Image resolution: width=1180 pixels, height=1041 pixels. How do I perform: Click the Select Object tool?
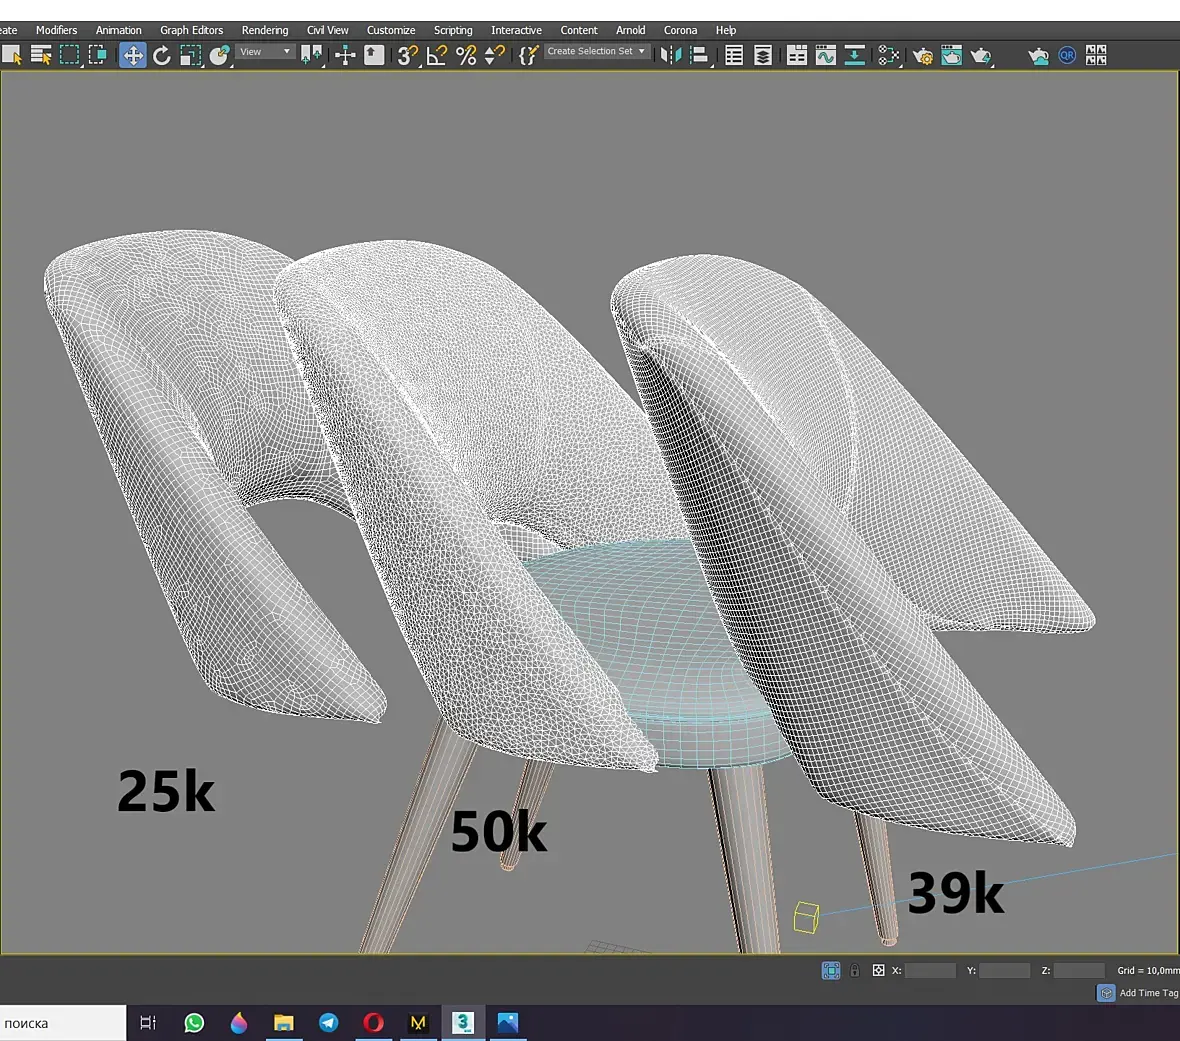[x=11, y=55]
